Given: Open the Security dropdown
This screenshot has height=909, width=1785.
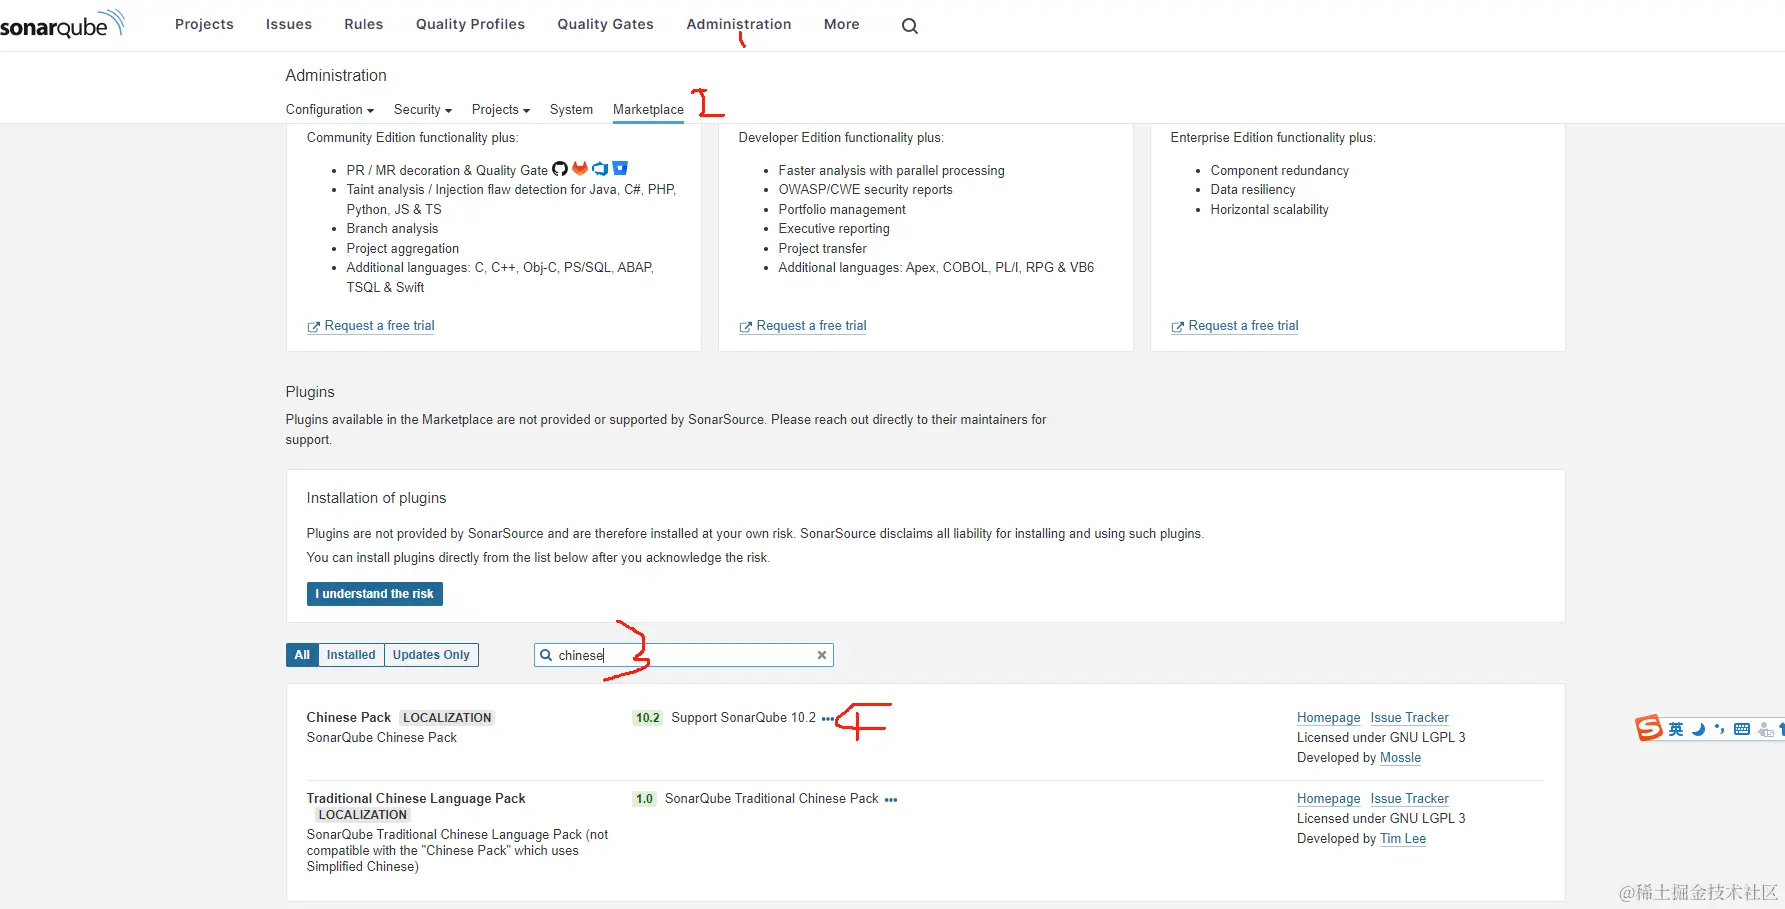Looking at the screenshot, I should 423,110.
